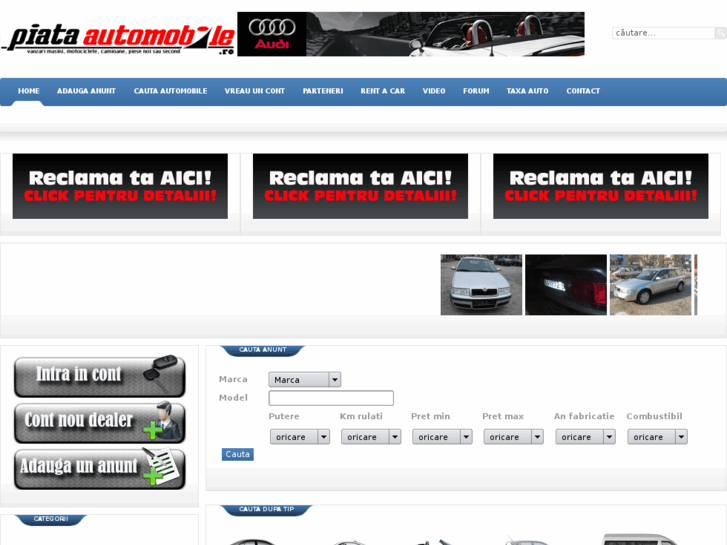Open the An fabricatie dropdown

tap(586, 437)
